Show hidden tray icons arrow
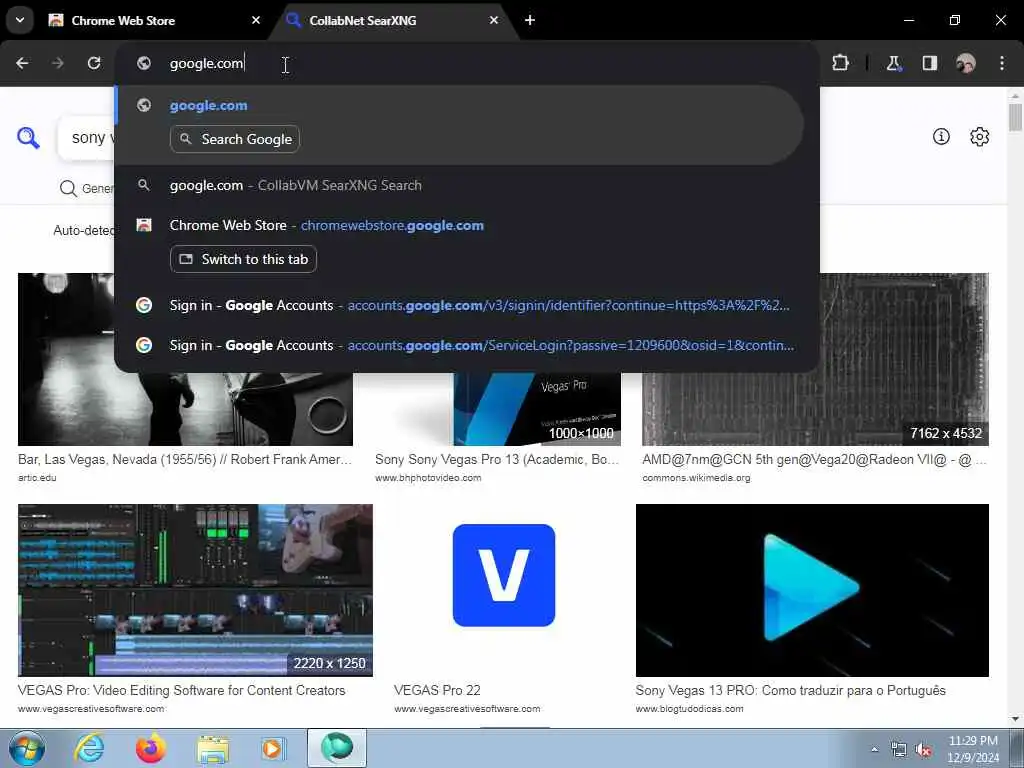Viewport: 1024px width, 768px height. coord(874,749)
